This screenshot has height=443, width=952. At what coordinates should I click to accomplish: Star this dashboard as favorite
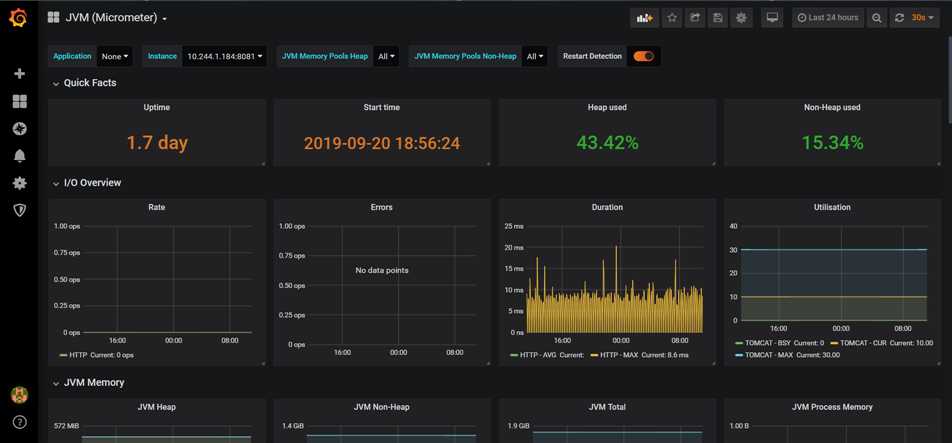[672, 18]
